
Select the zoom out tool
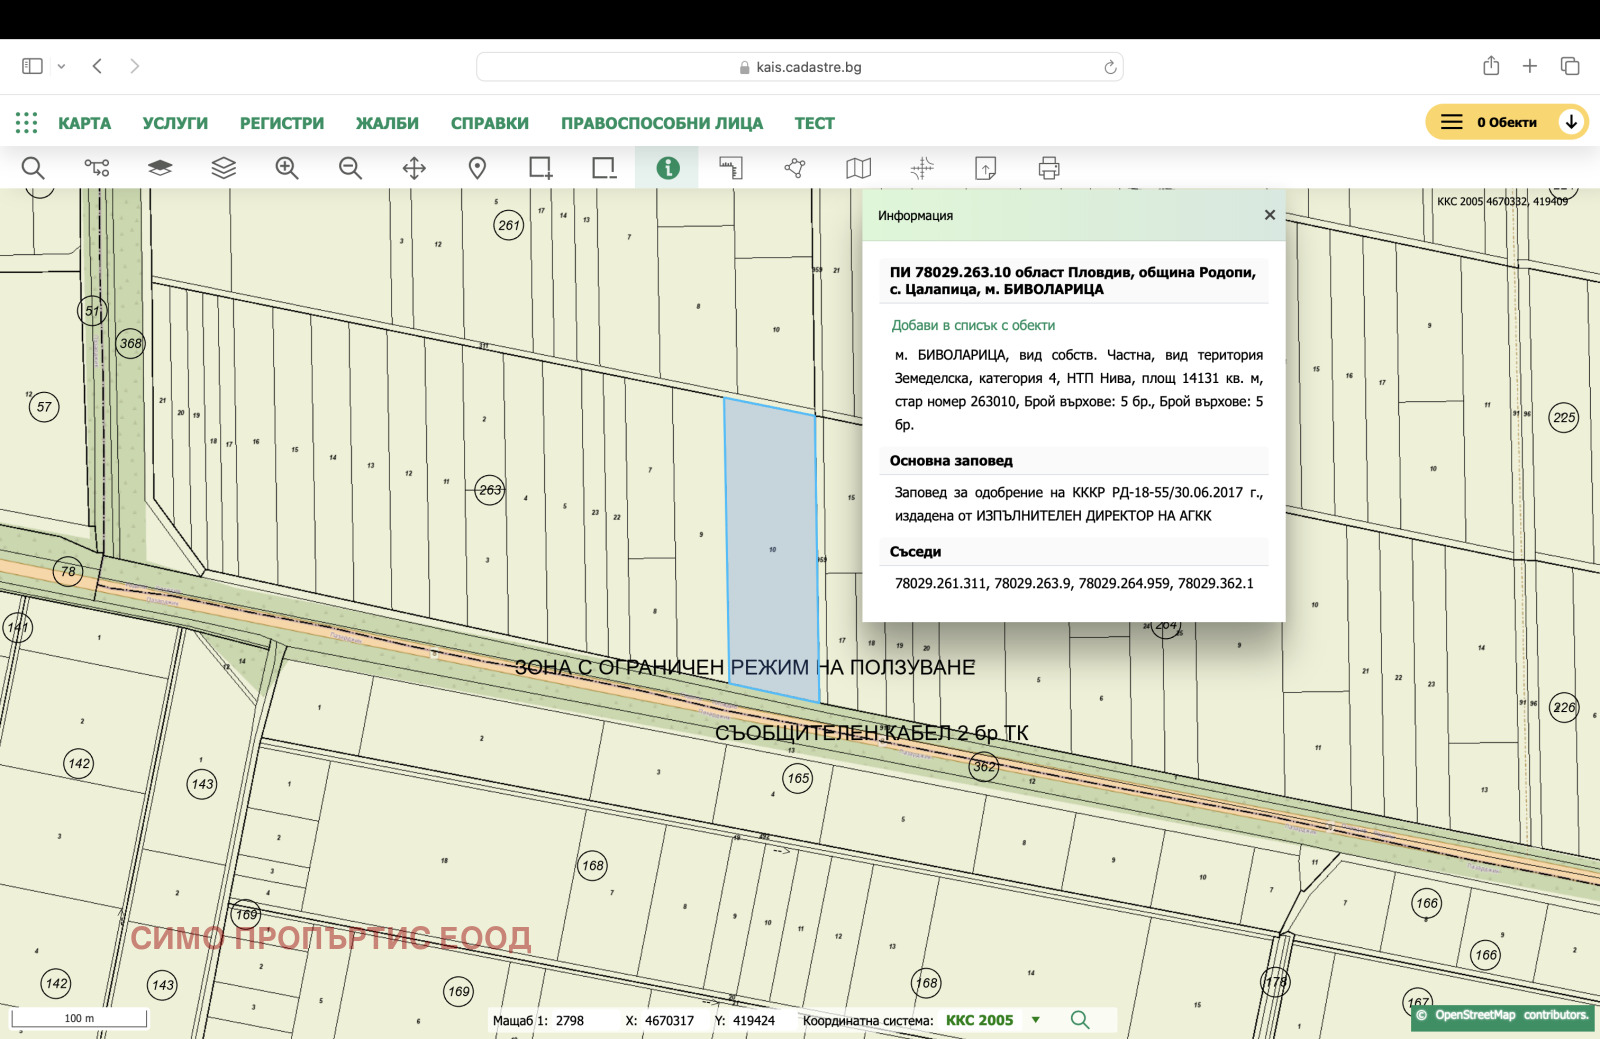click(350, 168)
